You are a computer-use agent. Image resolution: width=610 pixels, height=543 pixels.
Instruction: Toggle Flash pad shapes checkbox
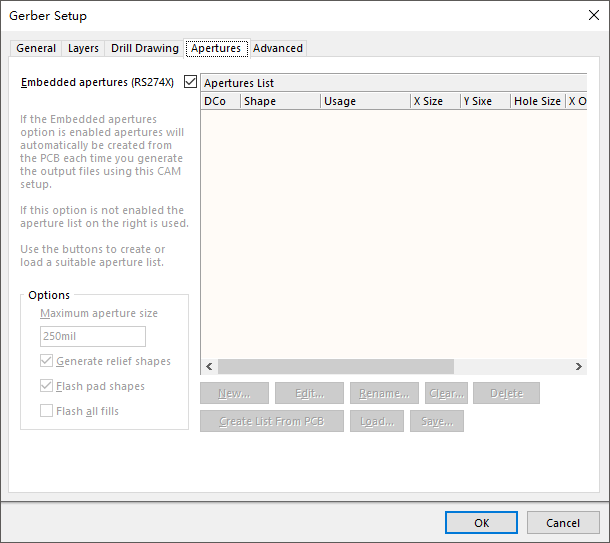pyautogui.click(x=47, y=386)
